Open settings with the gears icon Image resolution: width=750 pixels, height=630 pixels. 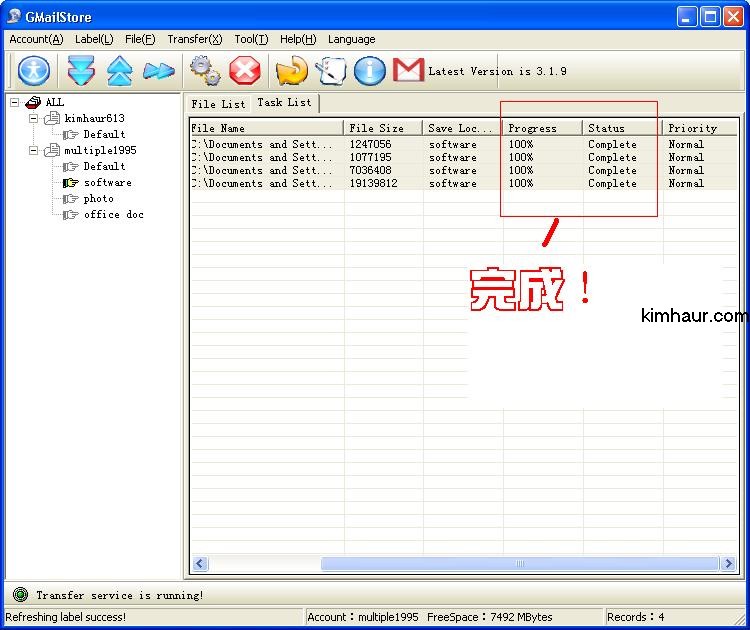pyautogui.click(x=205, y=71)
